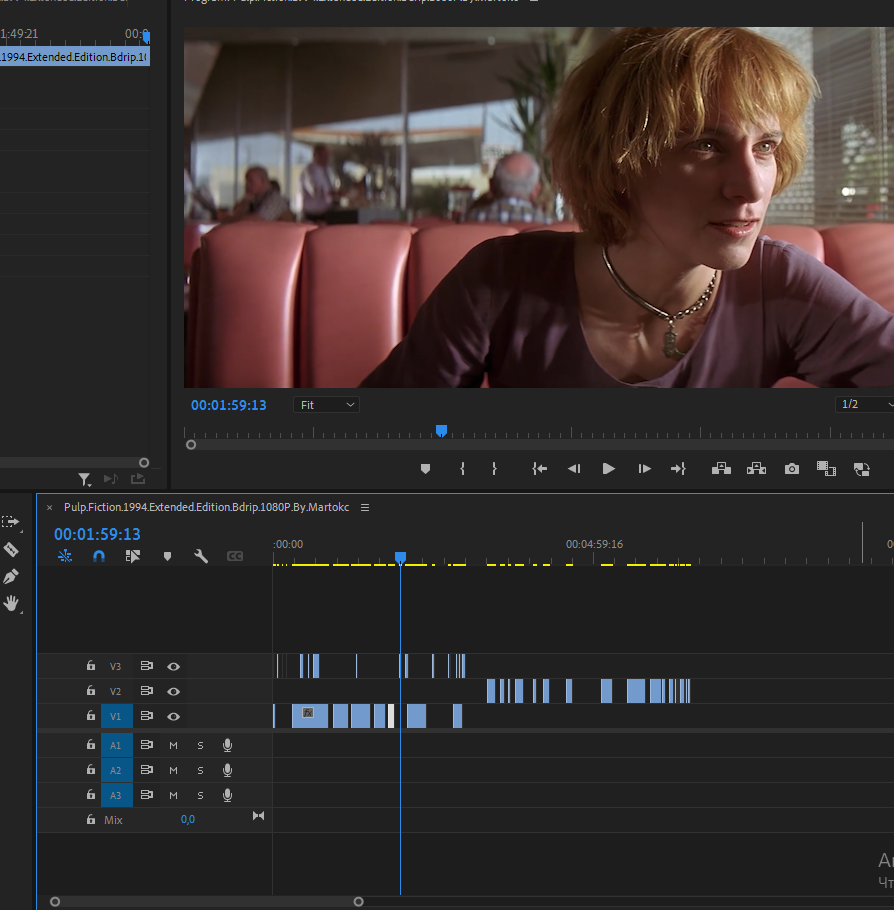Viewport: 894px width, 910px height.
Task: Toggle lock on Mix track
Action: [91, 819]
